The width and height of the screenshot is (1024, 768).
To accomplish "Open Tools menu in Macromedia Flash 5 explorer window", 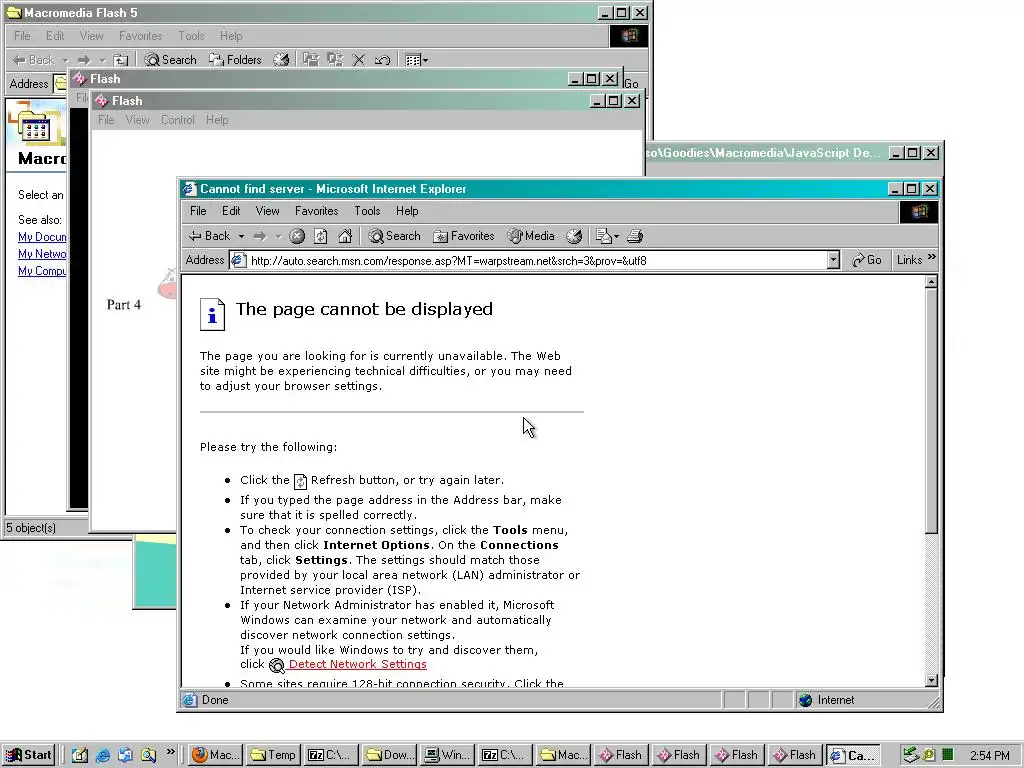I will [x=191, y=36].
